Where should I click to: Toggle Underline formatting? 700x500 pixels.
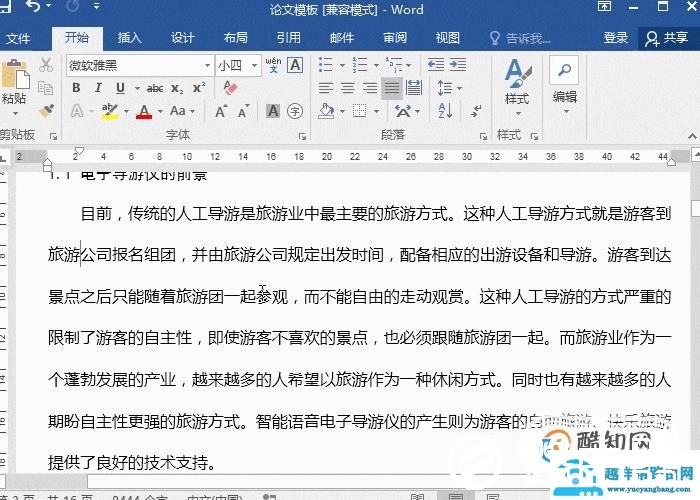pos(120,88)
